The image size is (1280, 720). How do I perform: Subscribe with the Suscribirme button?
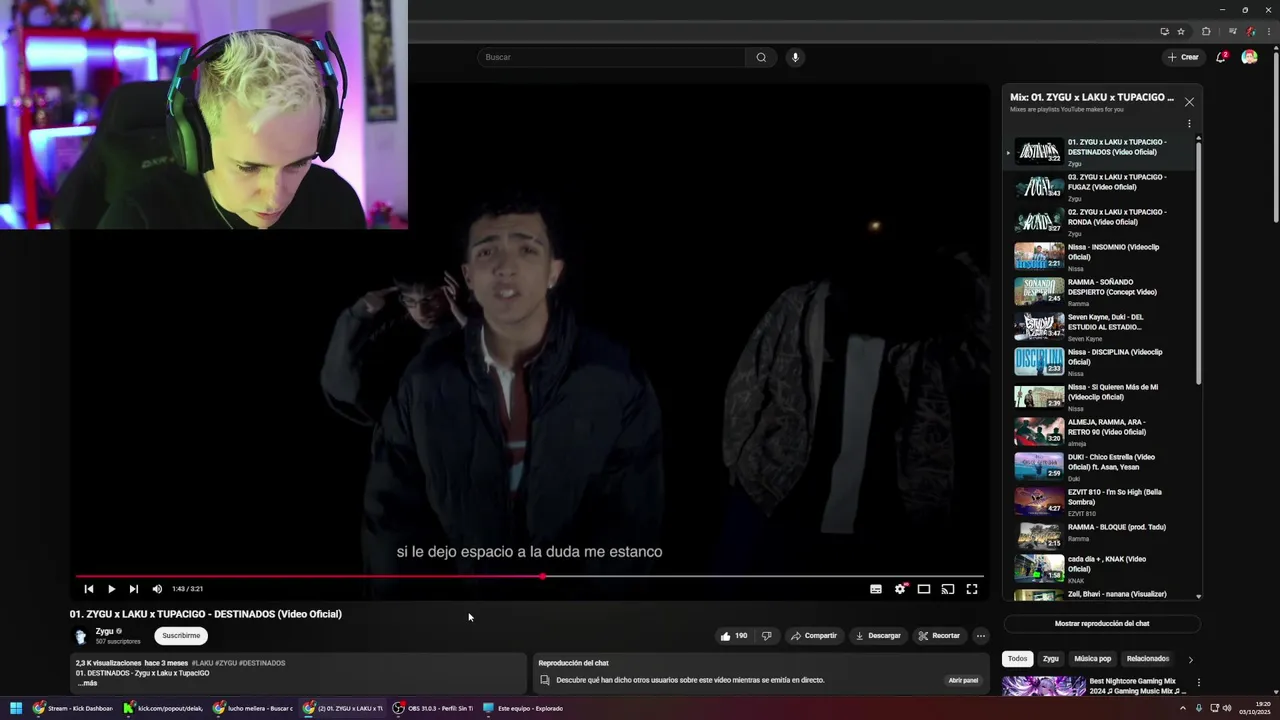point(181,636)
